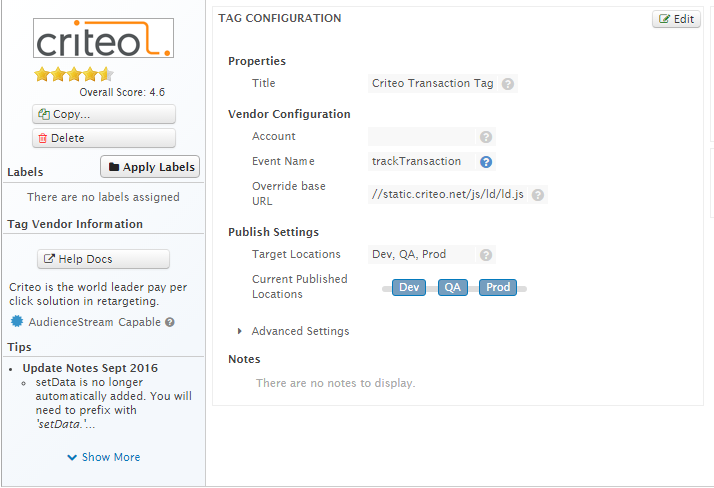Click help icon beside Override base URL
This screenshot has height=488, width=714.
538,195
